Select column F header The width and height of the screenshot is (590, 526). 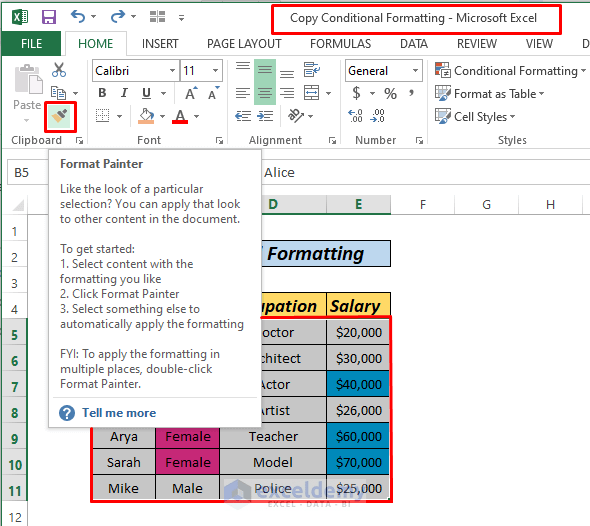click(423, 205)
